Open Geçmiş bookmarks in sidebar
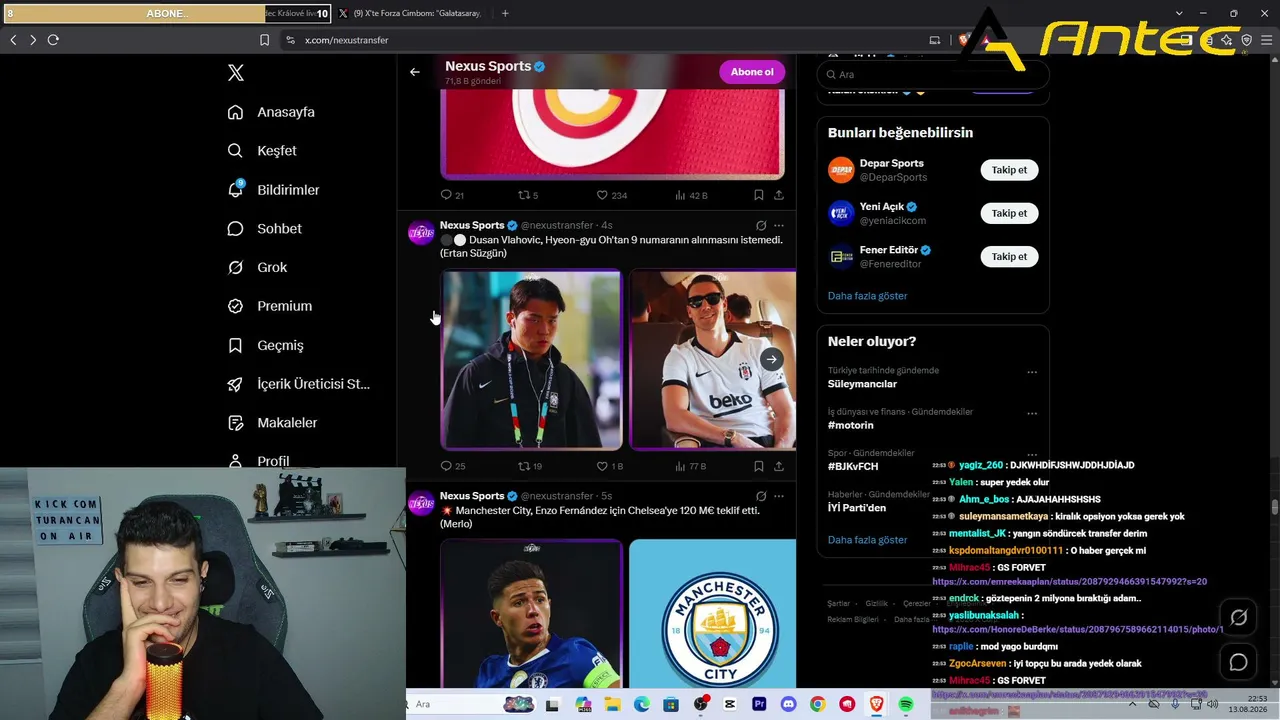This screenshot has height=720, width=1280. click(x=265, y=345)
